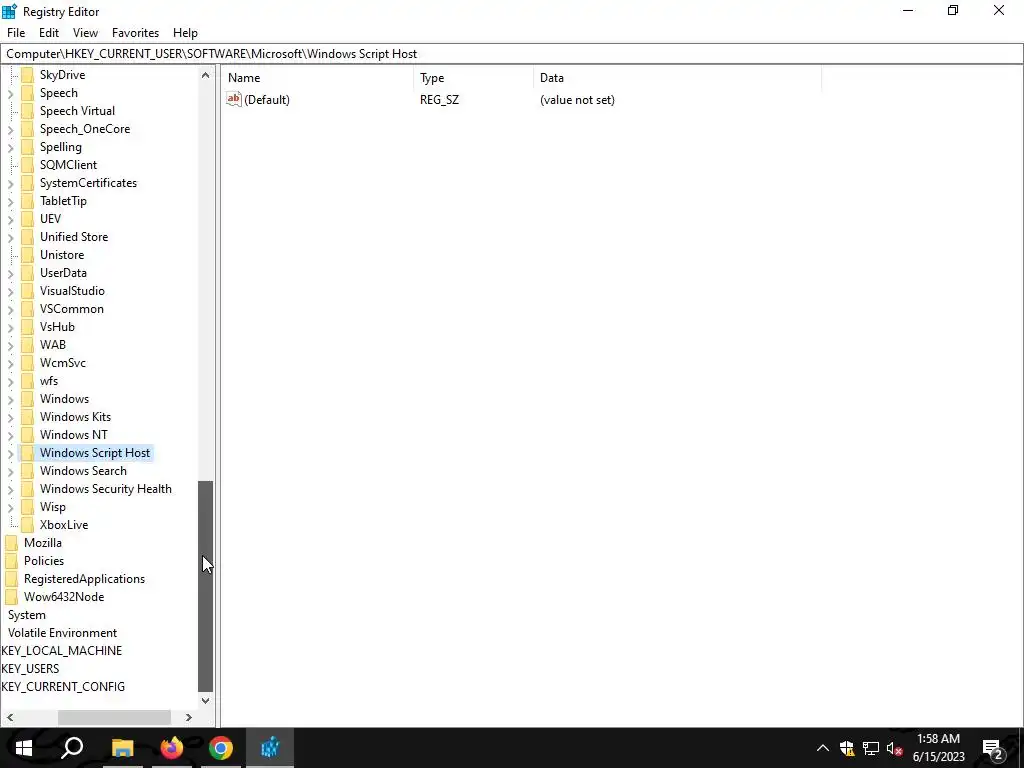
Task: Expand the Spelling key
Action: pos(10,148)
